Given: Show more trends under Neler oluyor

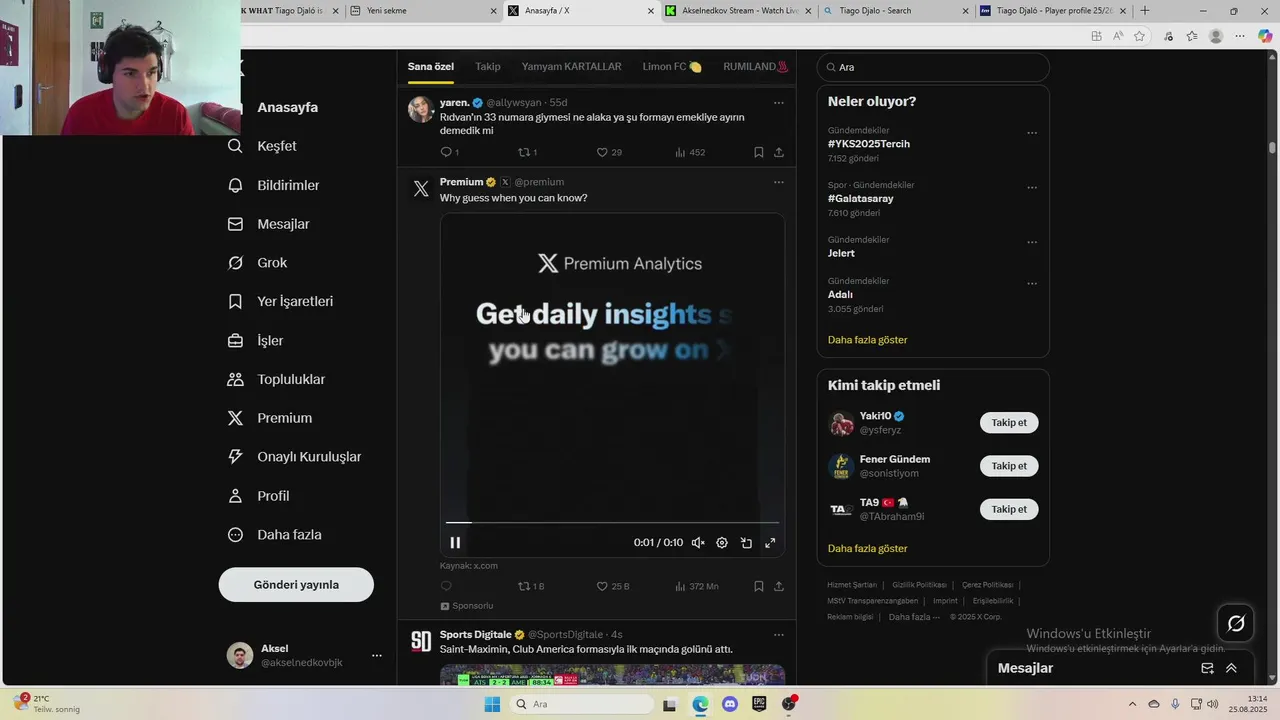Looking at the screenshot, I should 868,340.
